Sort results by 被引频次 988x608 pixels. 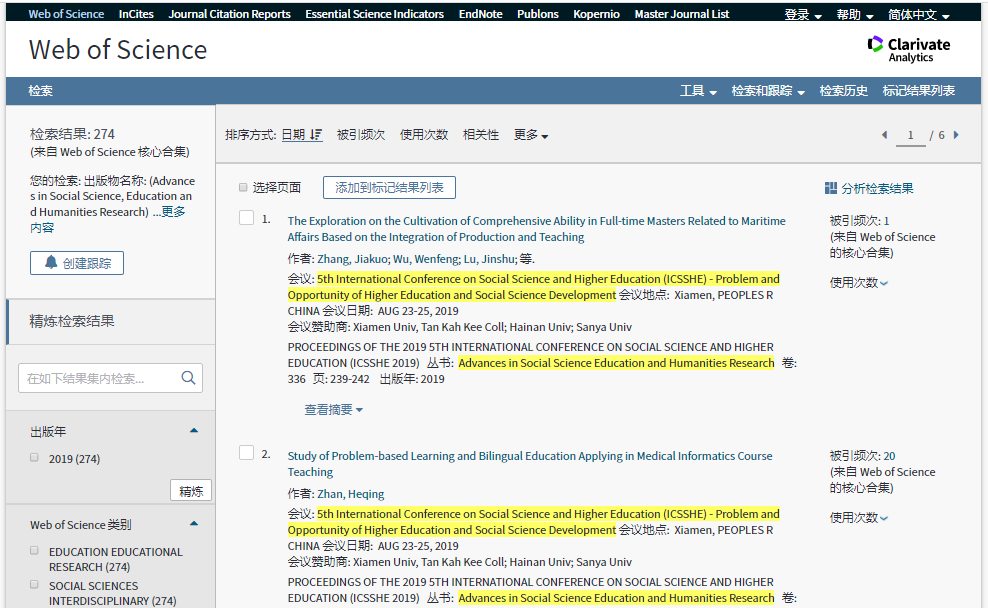[360, 135]
